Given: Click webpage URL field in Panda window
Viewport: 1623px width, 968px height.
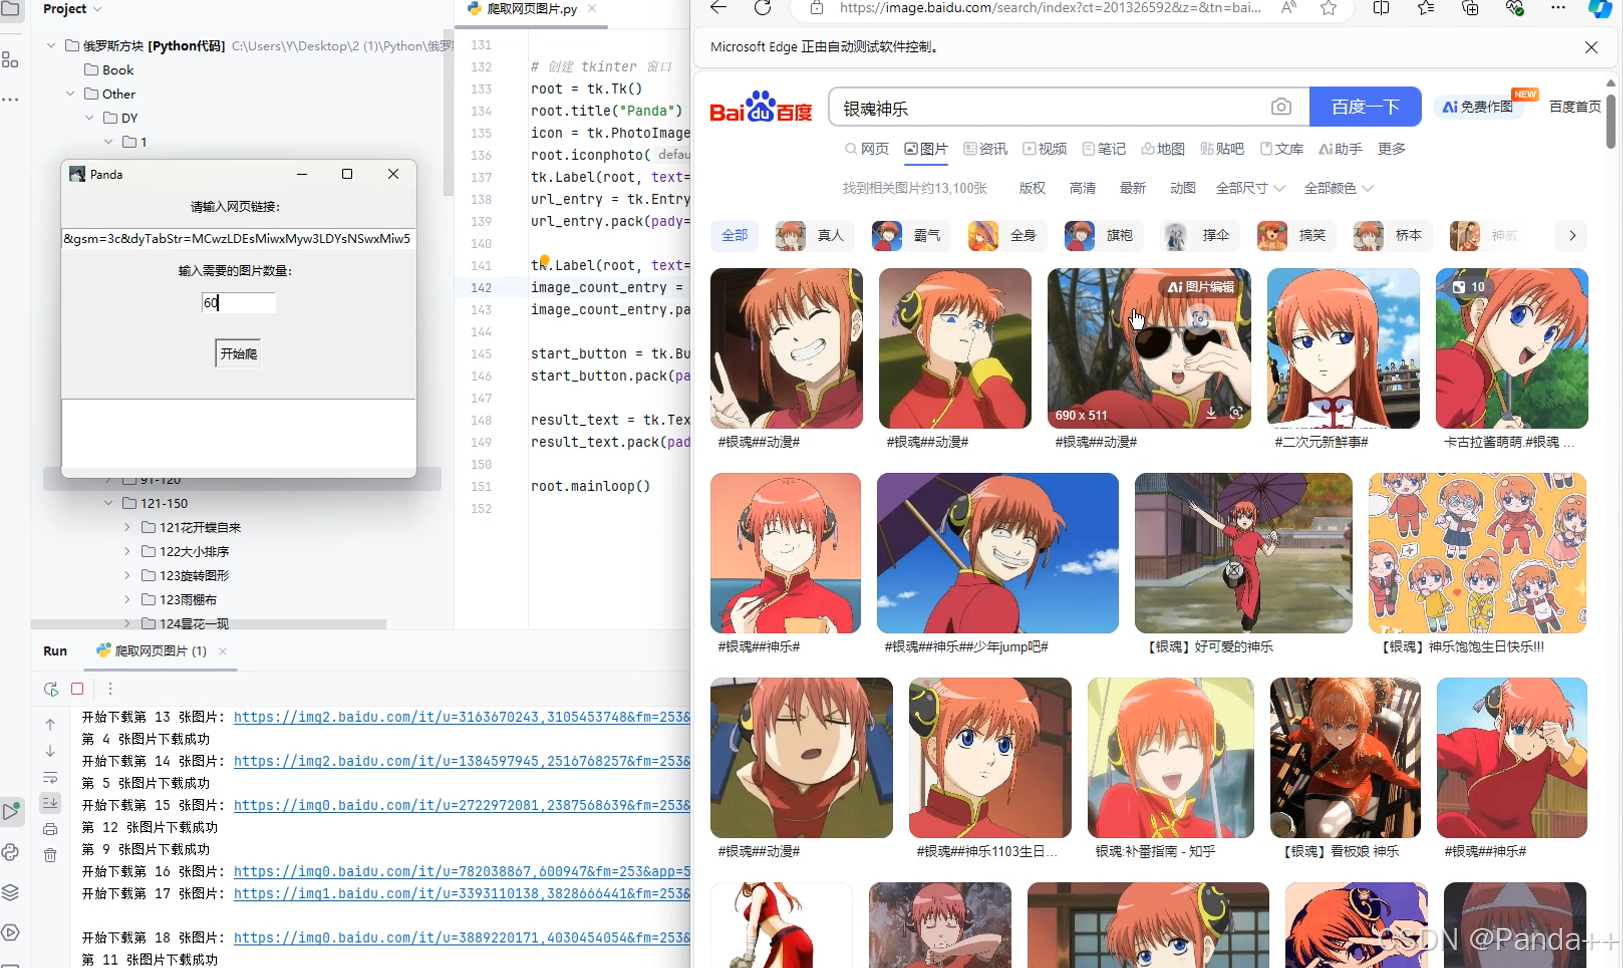Looking at the screenshot, I should pyautogui.click(x=238, y=239).
